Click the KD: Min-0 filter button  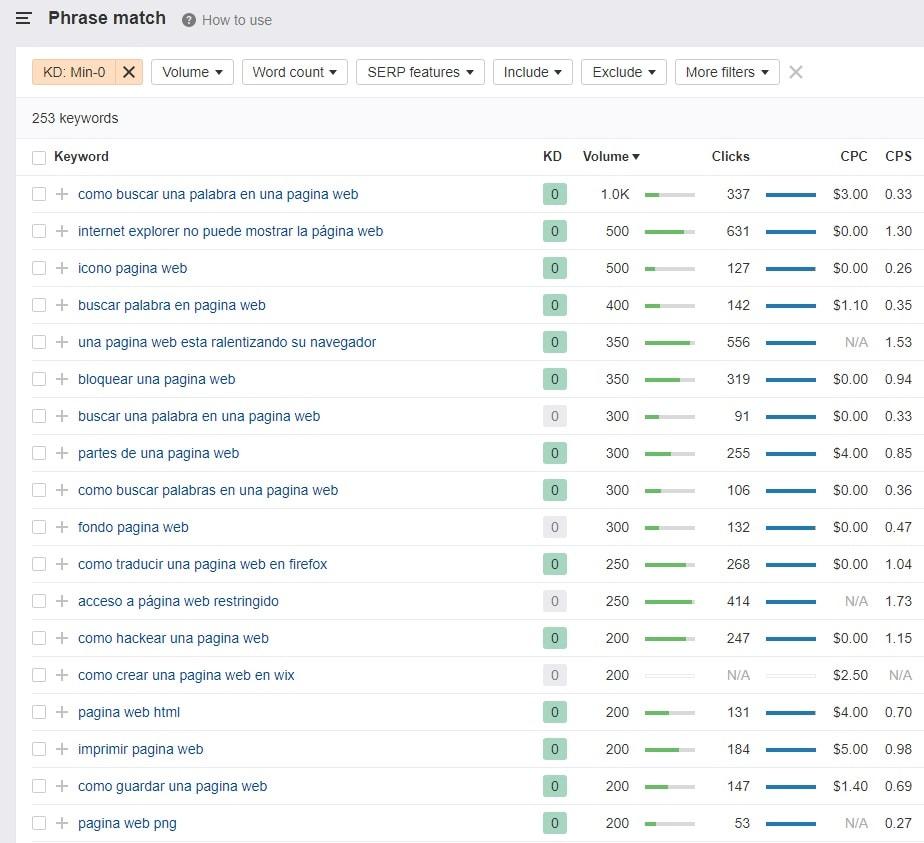tap(74, 72)
